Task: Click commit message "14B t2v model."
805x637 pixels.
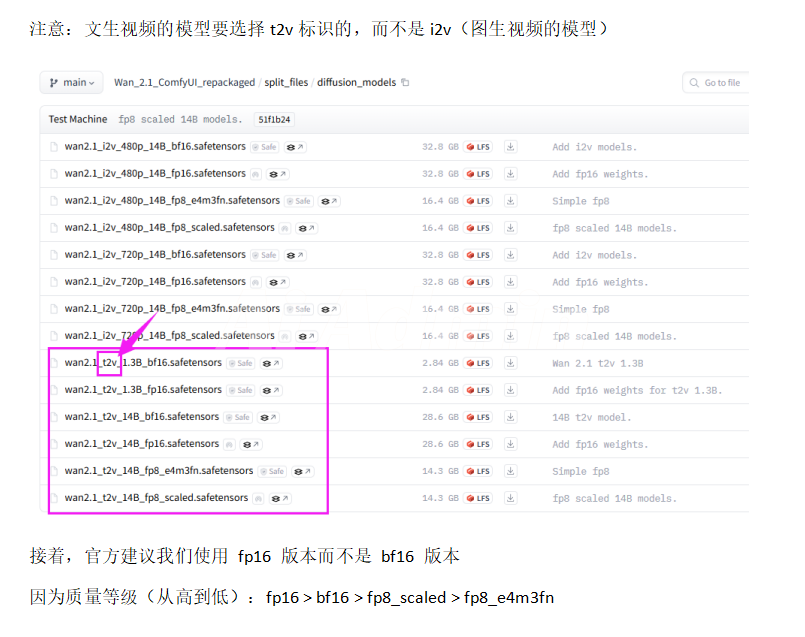Action: (591, 417)
